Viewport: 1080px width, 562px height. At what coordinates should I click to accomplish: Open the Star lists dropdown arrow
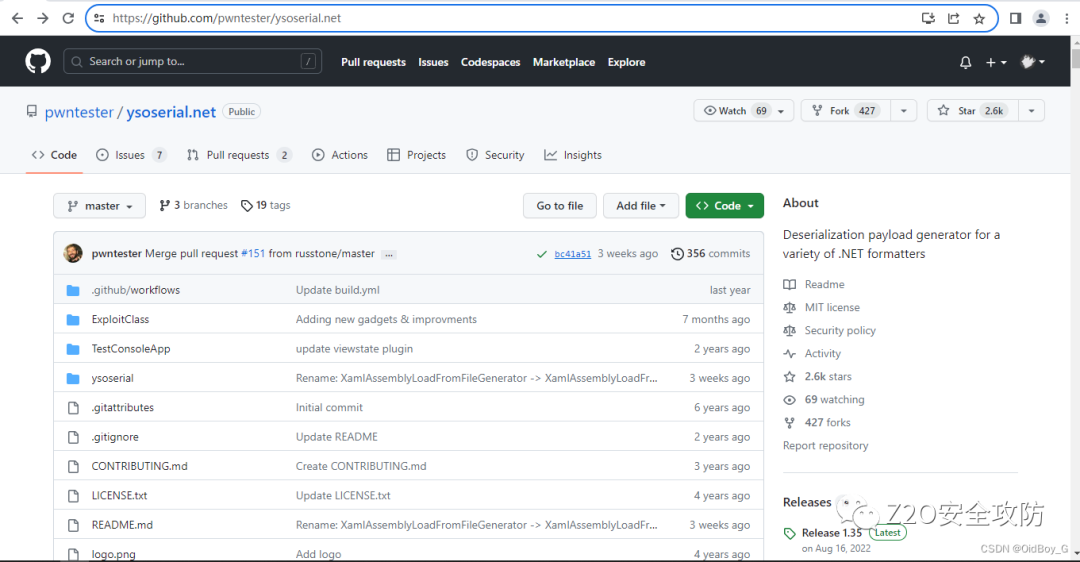pyautogui.click(x=1031, y=111)
